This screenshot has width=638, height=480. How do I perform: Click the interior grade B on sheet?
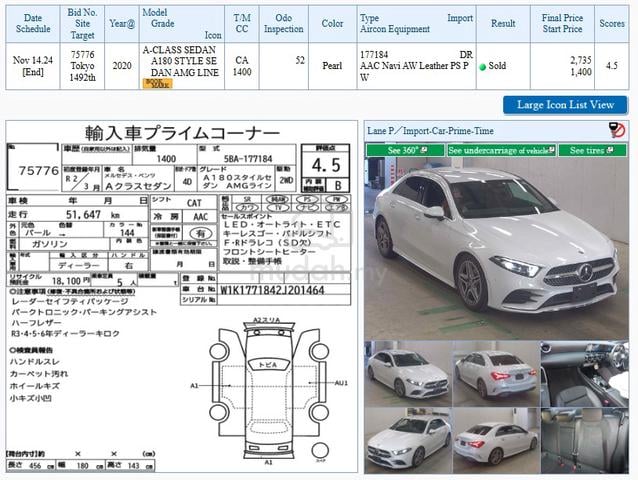pos(338,186)
